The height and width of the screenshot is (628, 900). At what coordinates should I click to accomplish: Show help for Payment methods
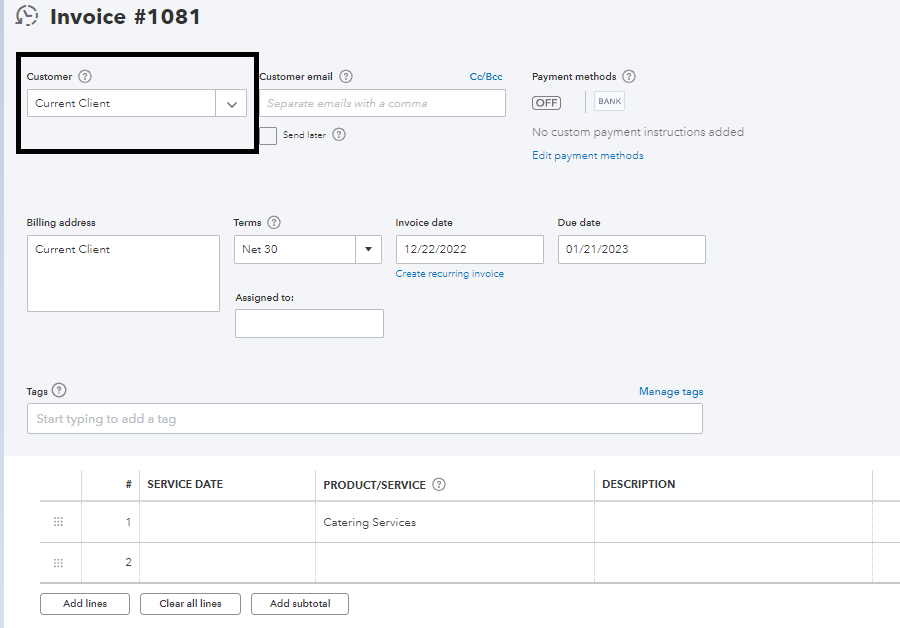pos(629,76)
